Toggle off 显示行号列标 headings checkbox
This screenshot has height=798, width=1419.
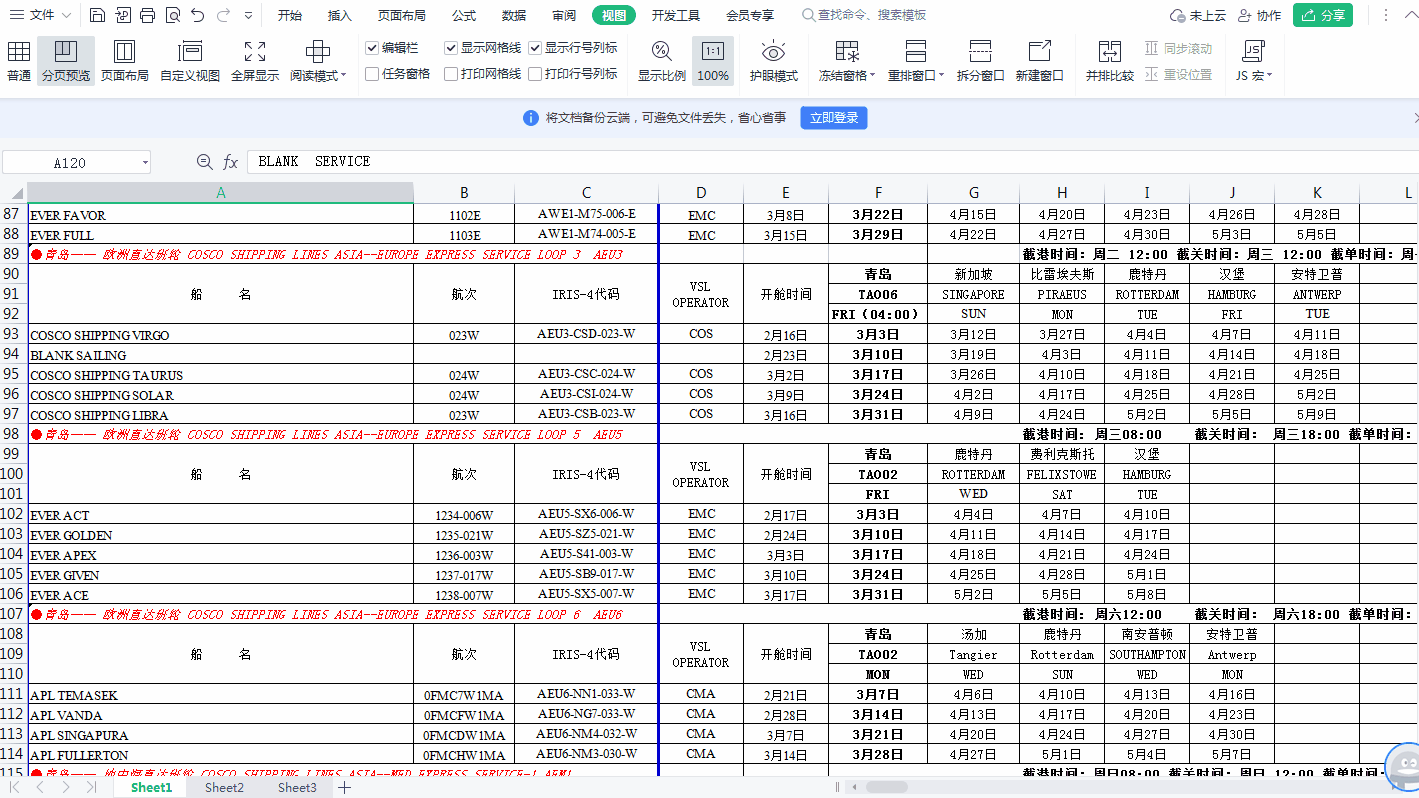click(536, 47)
